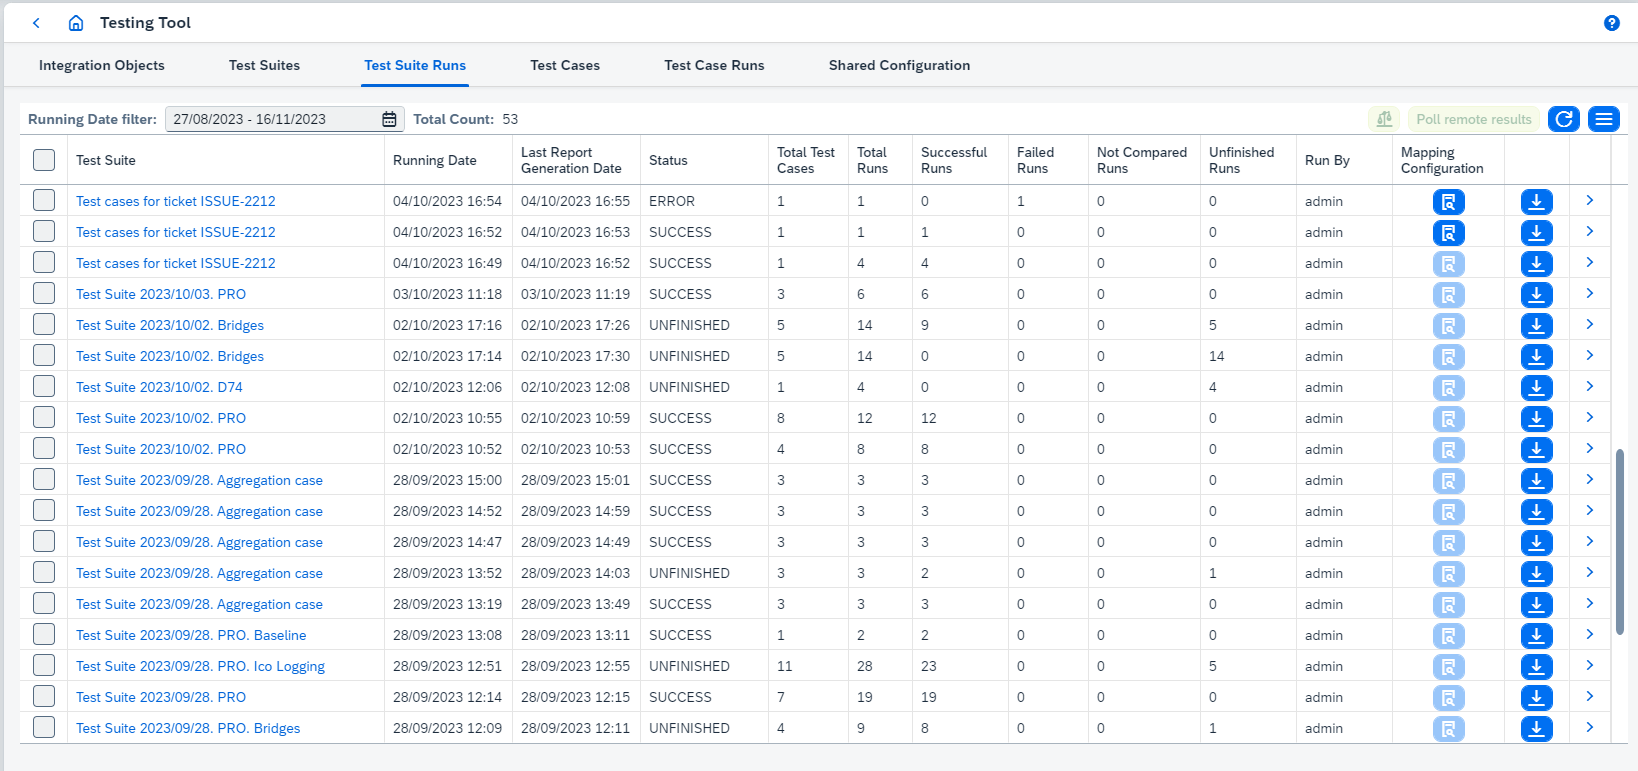
Task: Click the compare scales icon
Action: 1384,119
